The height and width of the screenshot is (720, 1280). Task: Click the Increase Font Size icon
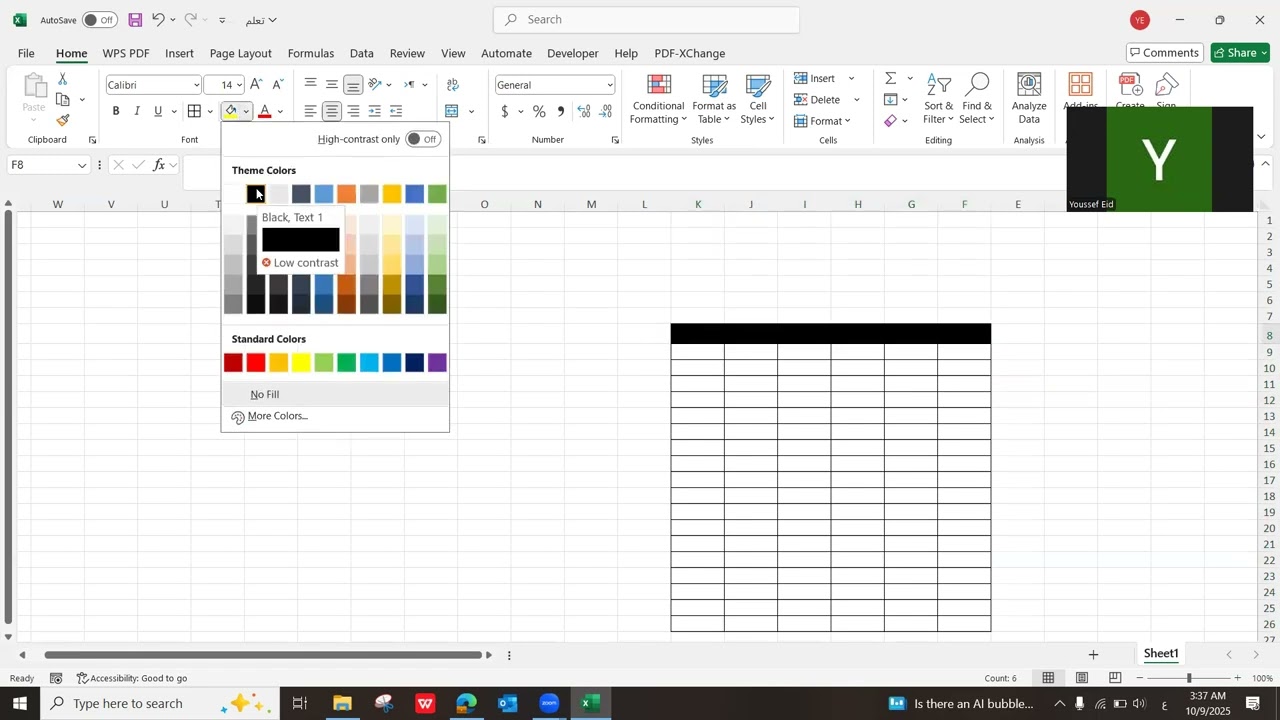257,85
